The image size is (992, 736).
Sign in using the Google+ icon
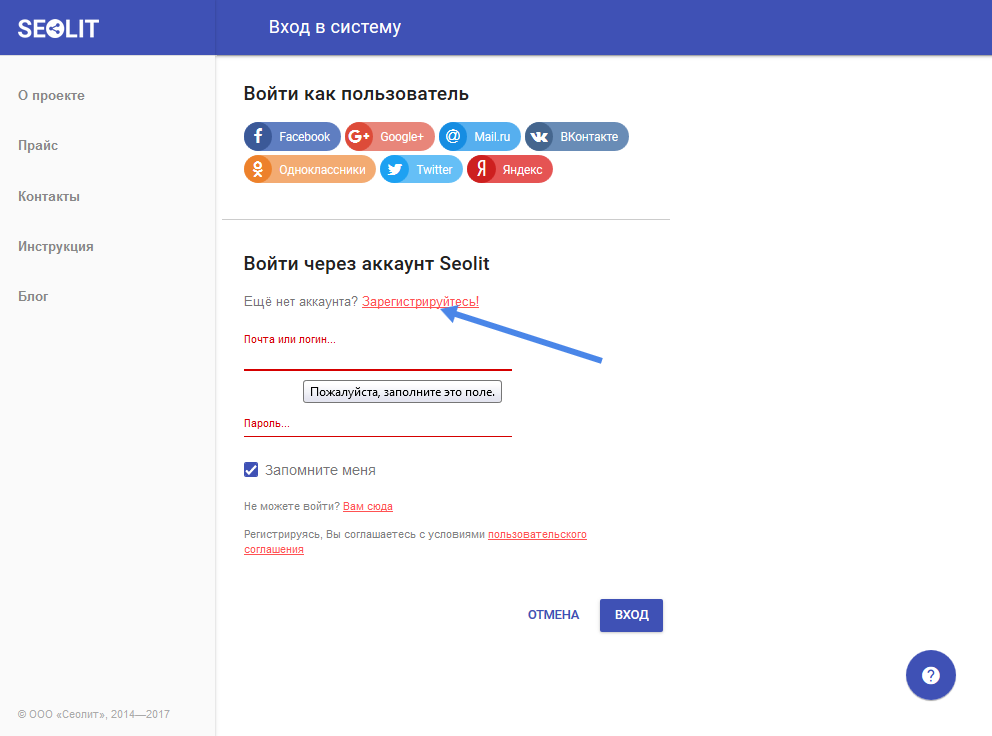pyautogui.click(x=360, y=137)
